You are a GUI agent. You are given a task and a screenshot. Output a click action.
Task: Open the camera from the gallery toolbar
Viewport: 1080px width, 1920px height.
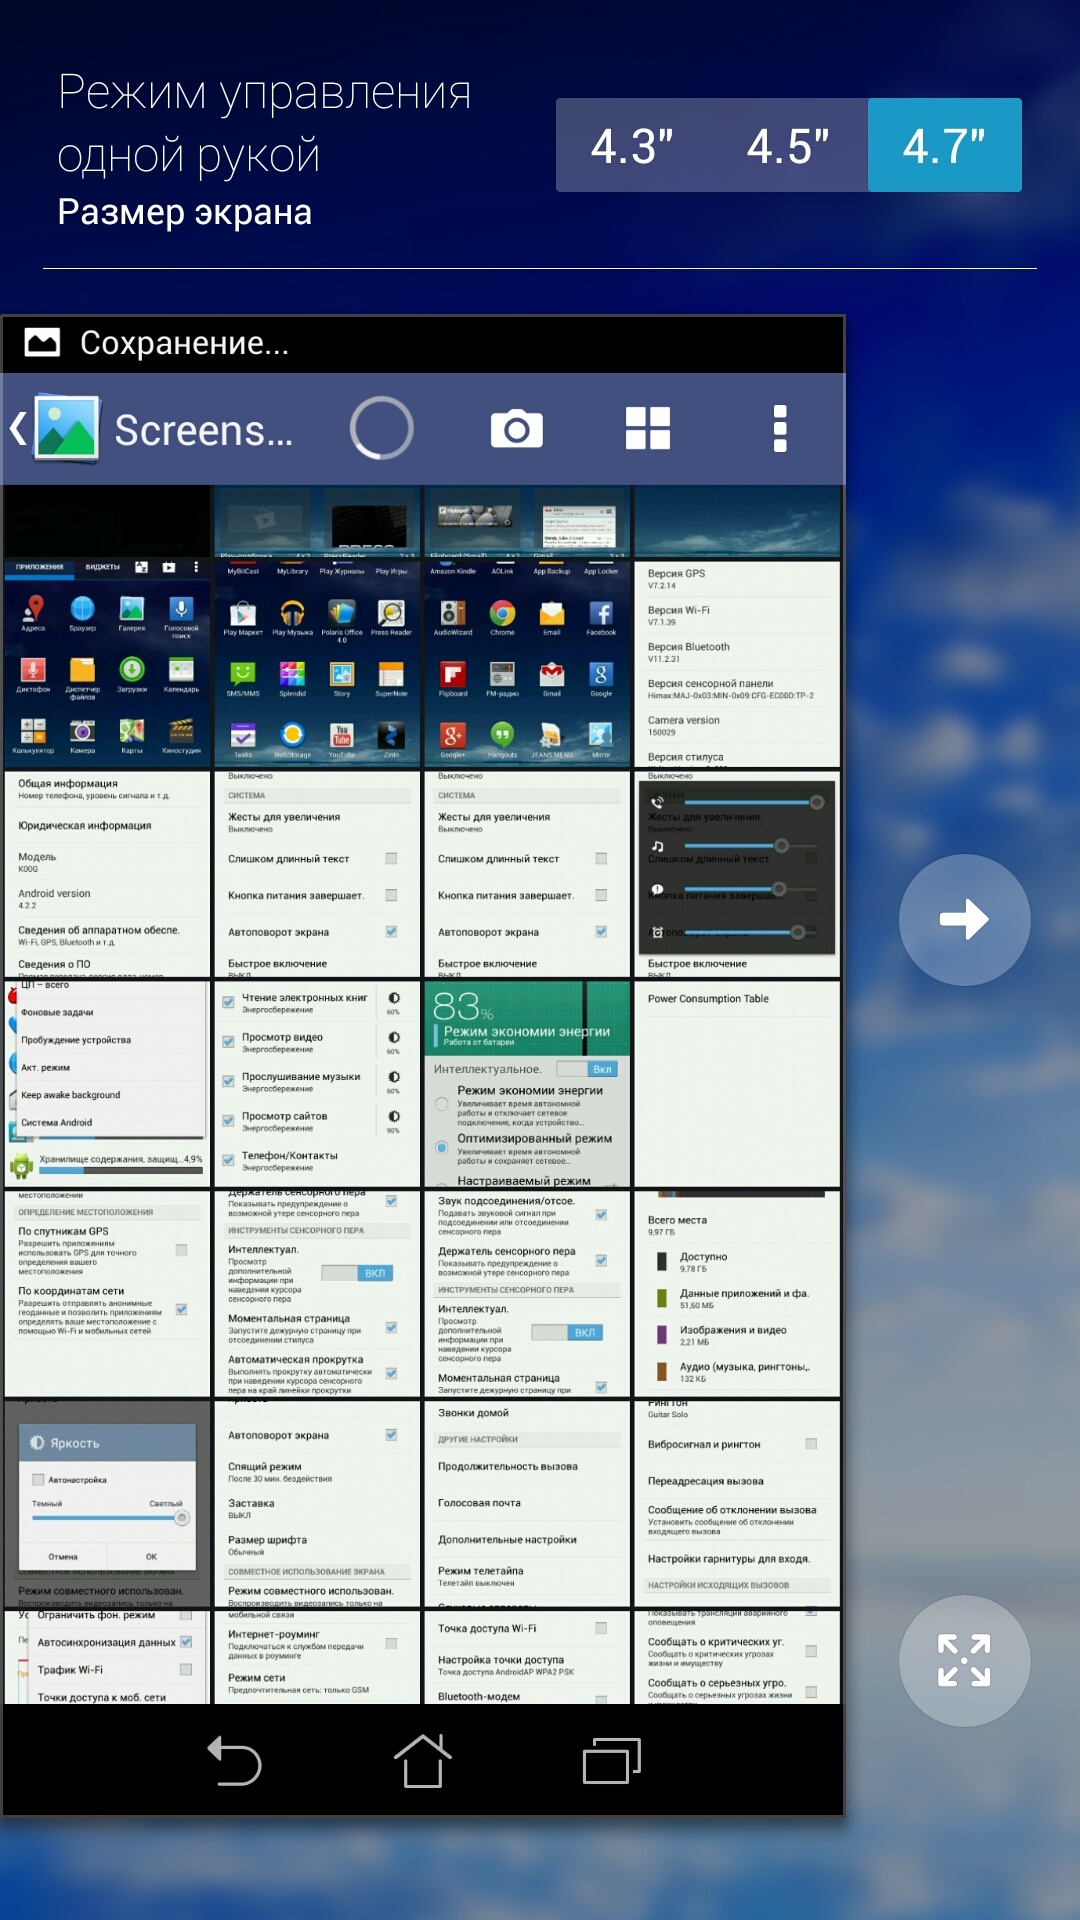pyautogui.click(x=516, y=429)
